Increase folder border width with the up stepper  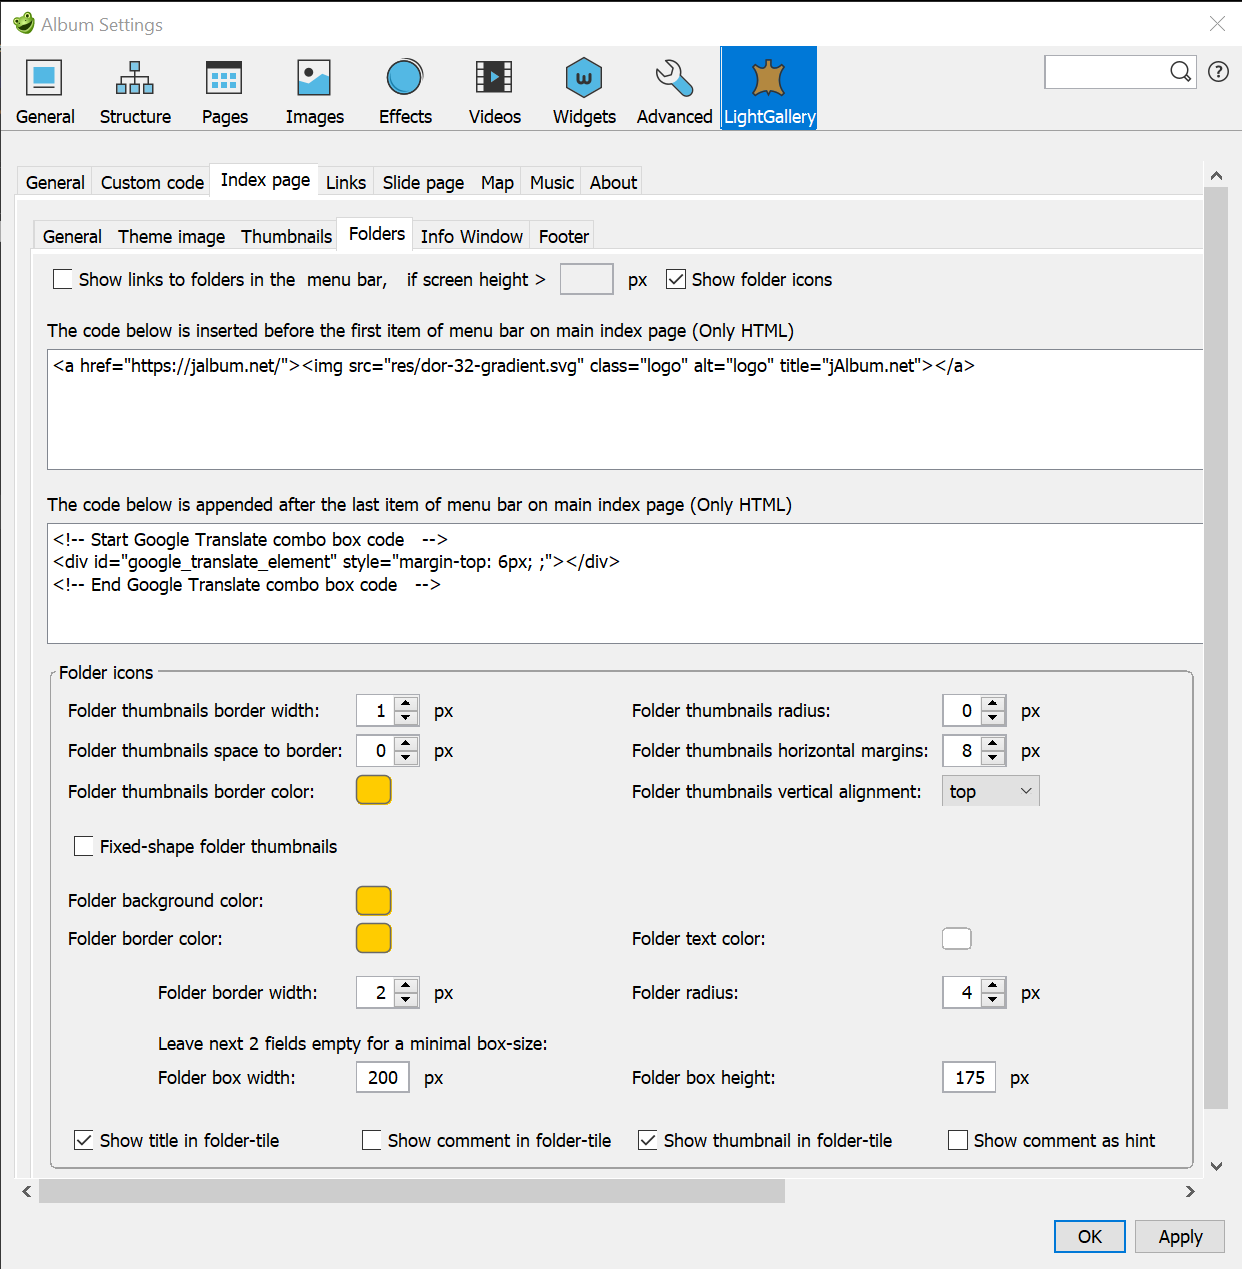[x=404, y=986]
